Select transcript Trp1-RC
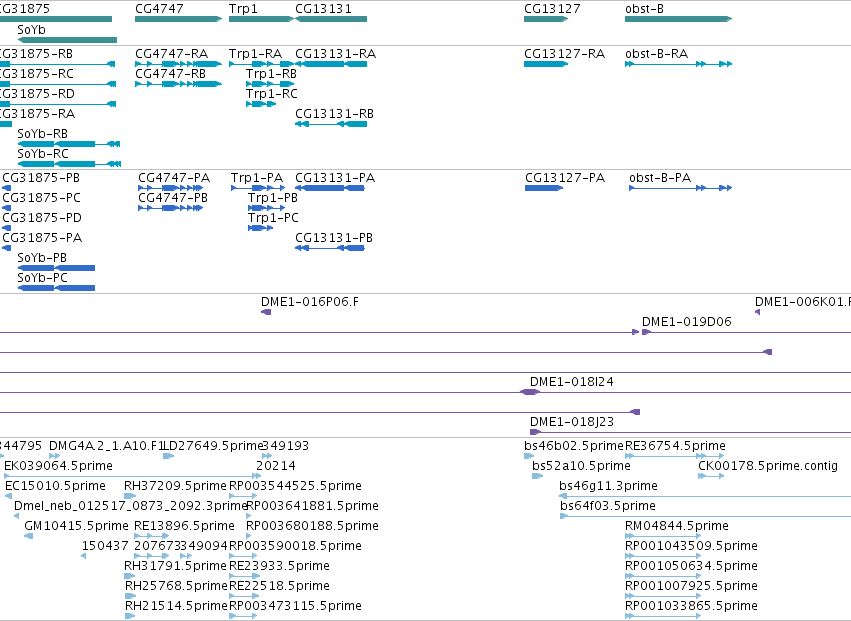Image resolution: width=851 pixels, height=621 pixels. tap(261, 104)
